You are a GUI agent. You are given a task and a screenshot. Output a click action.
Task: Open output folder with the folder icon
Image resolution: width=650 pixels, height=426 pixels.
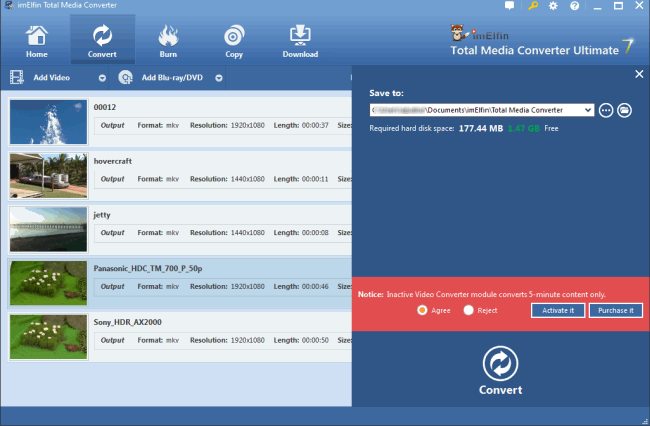point(624,110)
